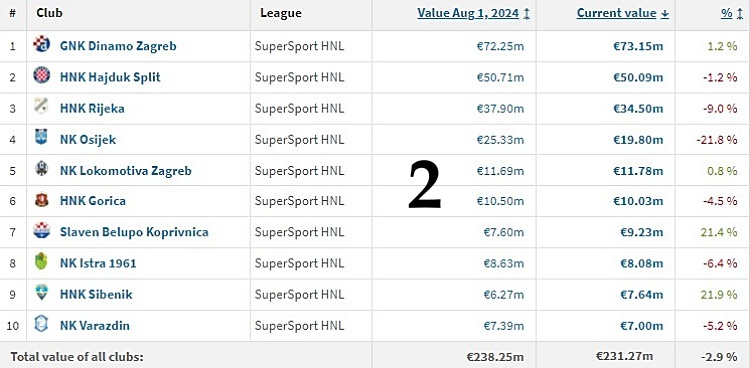
Task: Click HNK Sibenik's €7.64m current value
Action: click(641, 295)
